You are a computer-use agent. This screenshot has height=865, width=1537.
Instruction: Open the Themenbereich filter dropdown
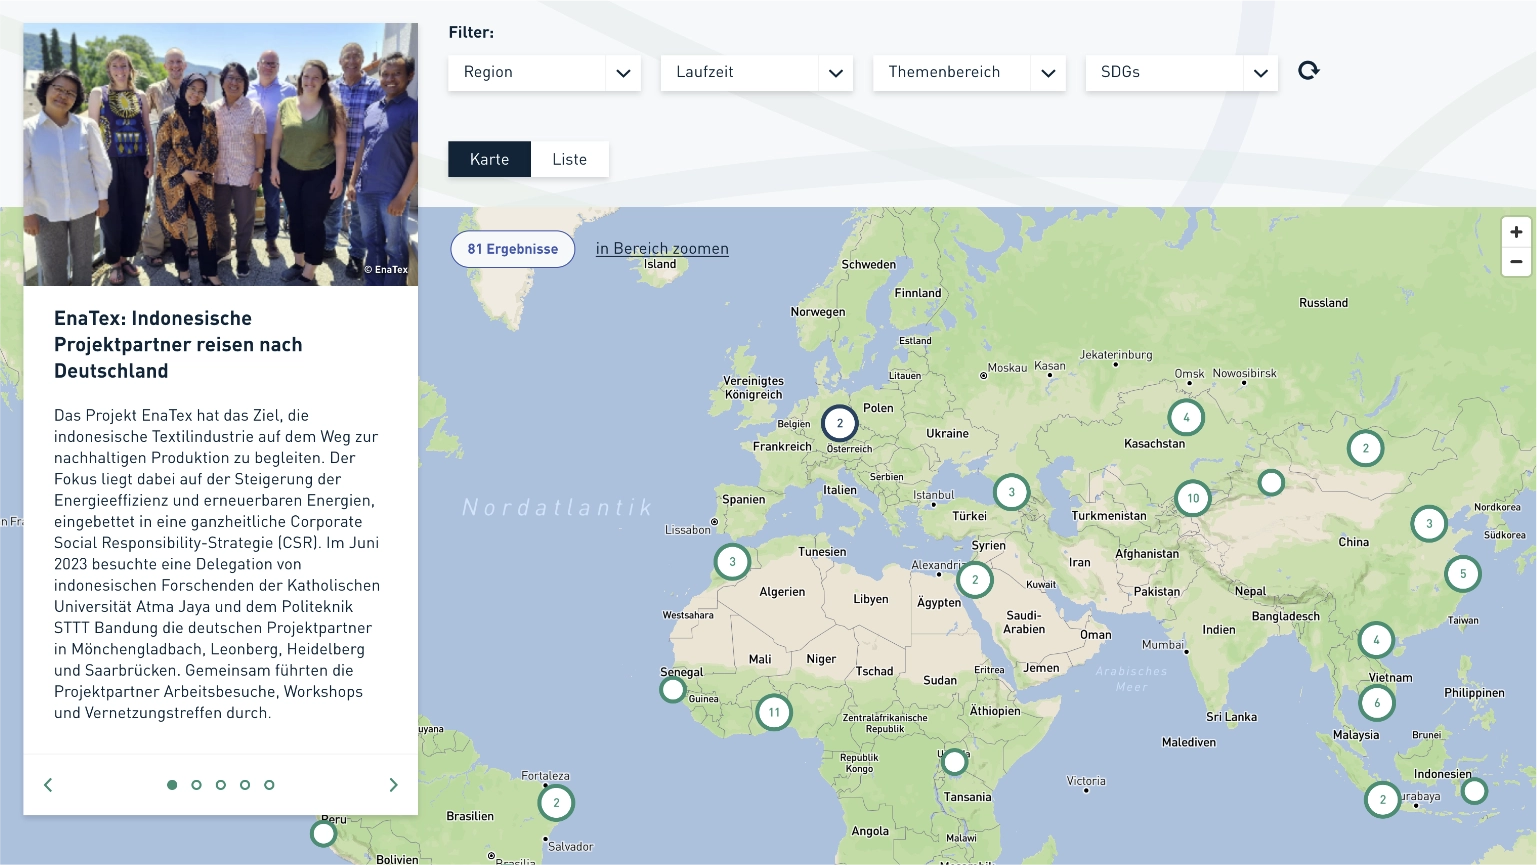(968, 73)
